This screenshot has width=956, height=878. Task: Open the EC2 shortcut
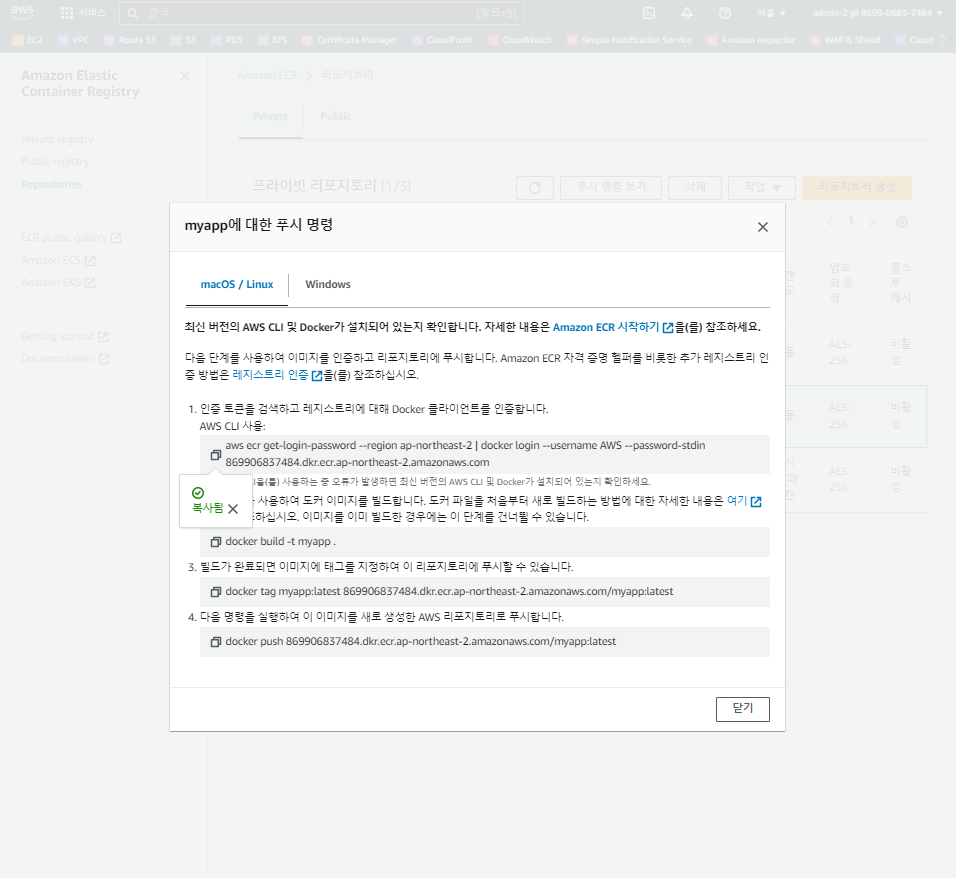28,40
